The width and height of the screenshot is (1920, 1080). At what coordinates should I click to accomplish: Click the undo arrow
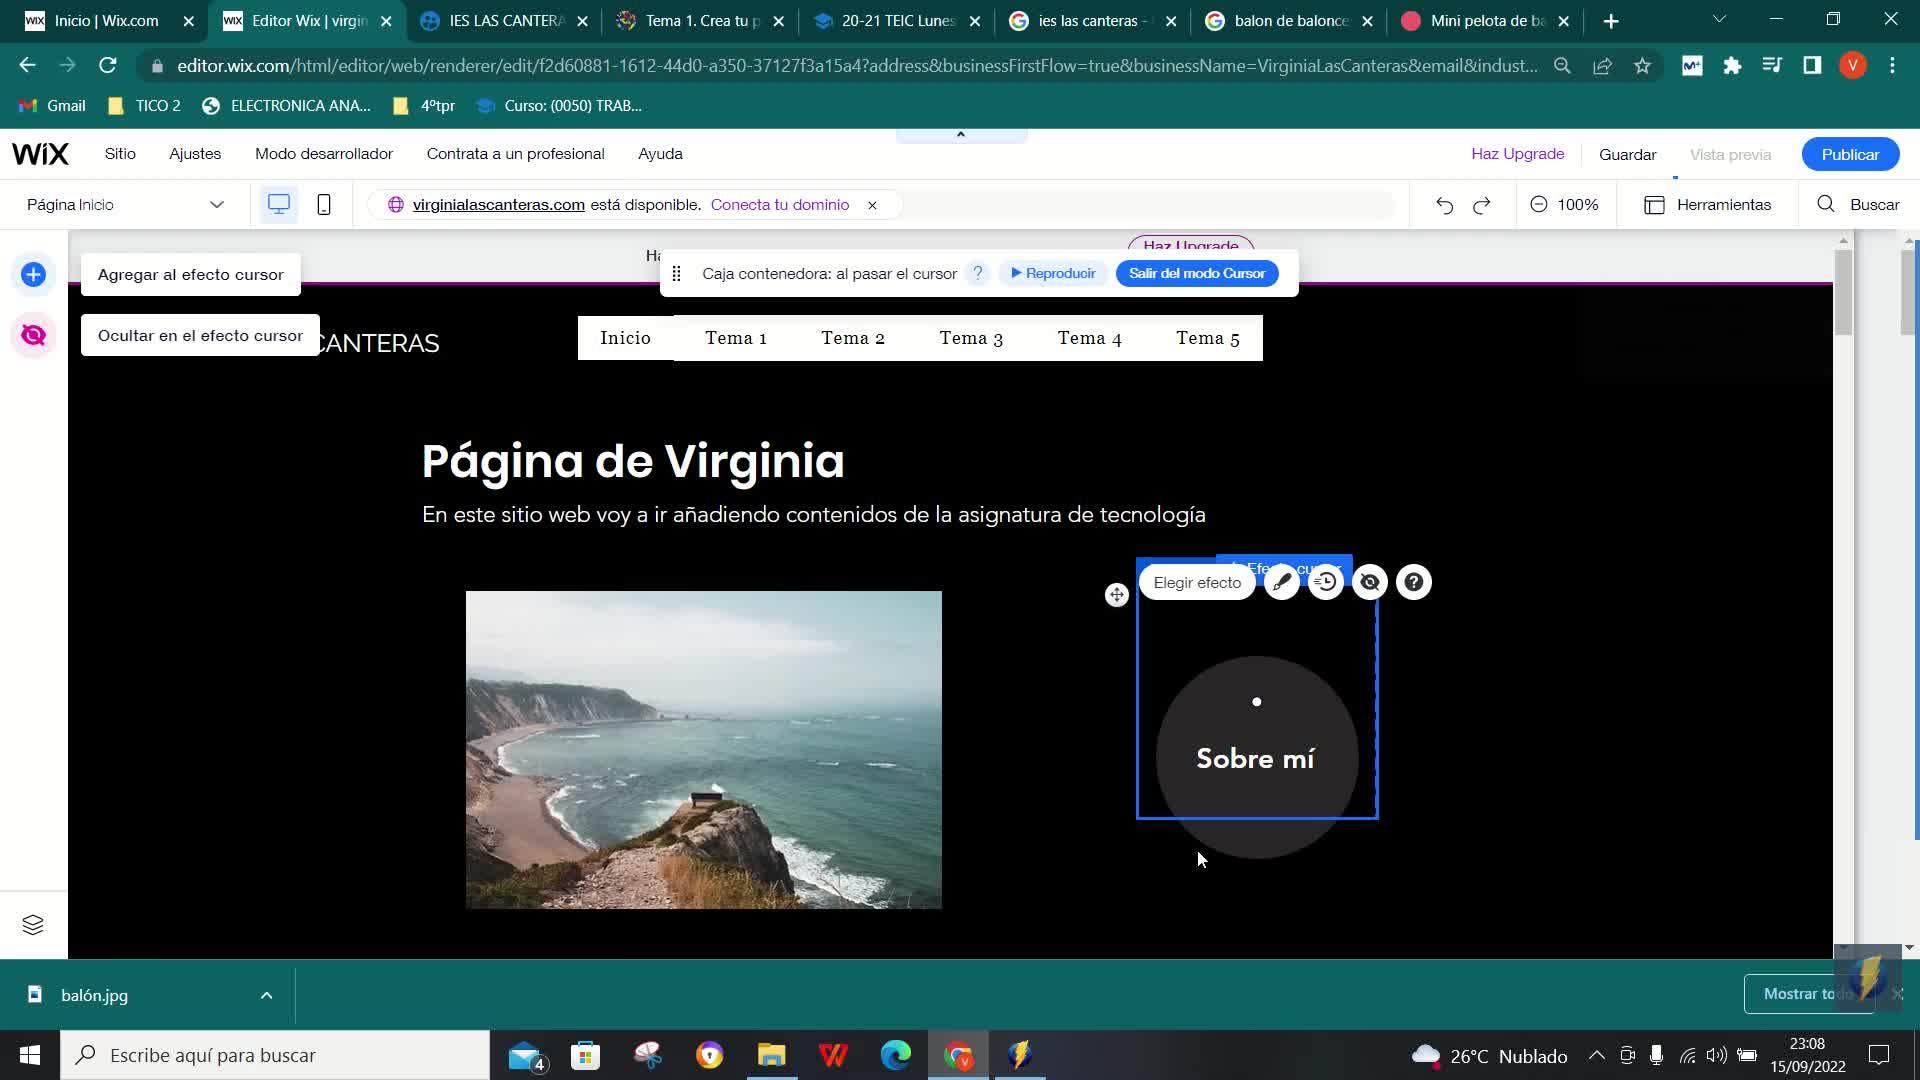(x=1444, y=205)
